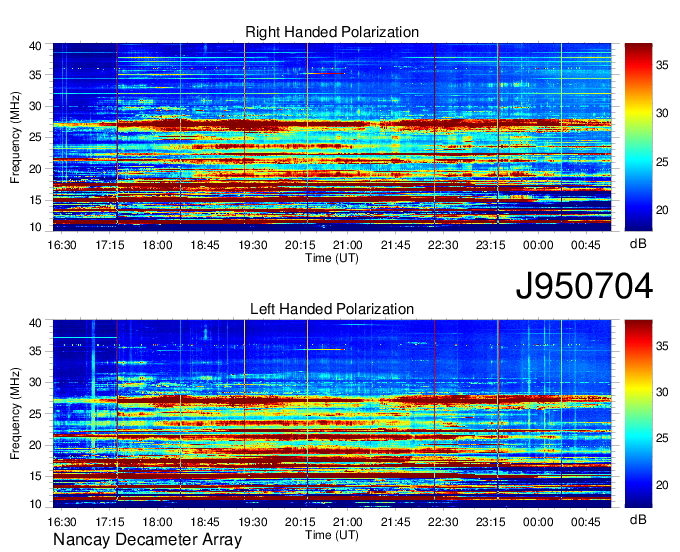Viewport: 680px width, 552px height.
Task: Click the 40 MHz tick on top plot
Action: point(35,46)
